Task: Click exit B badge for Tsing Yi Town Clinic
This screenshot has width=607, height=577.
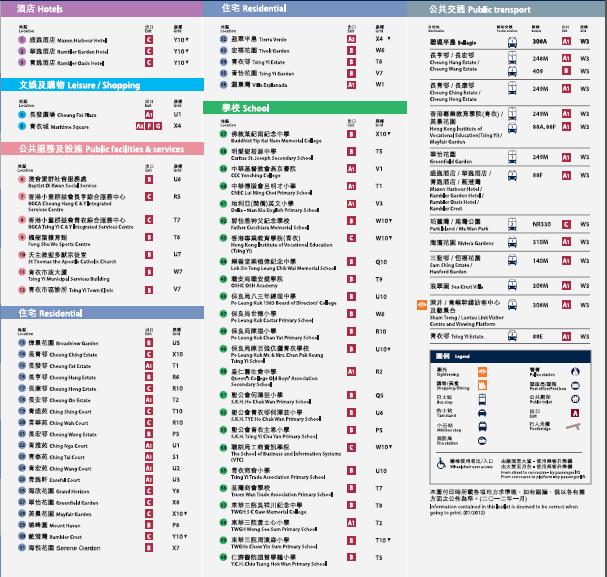Action: click(149, 289)
